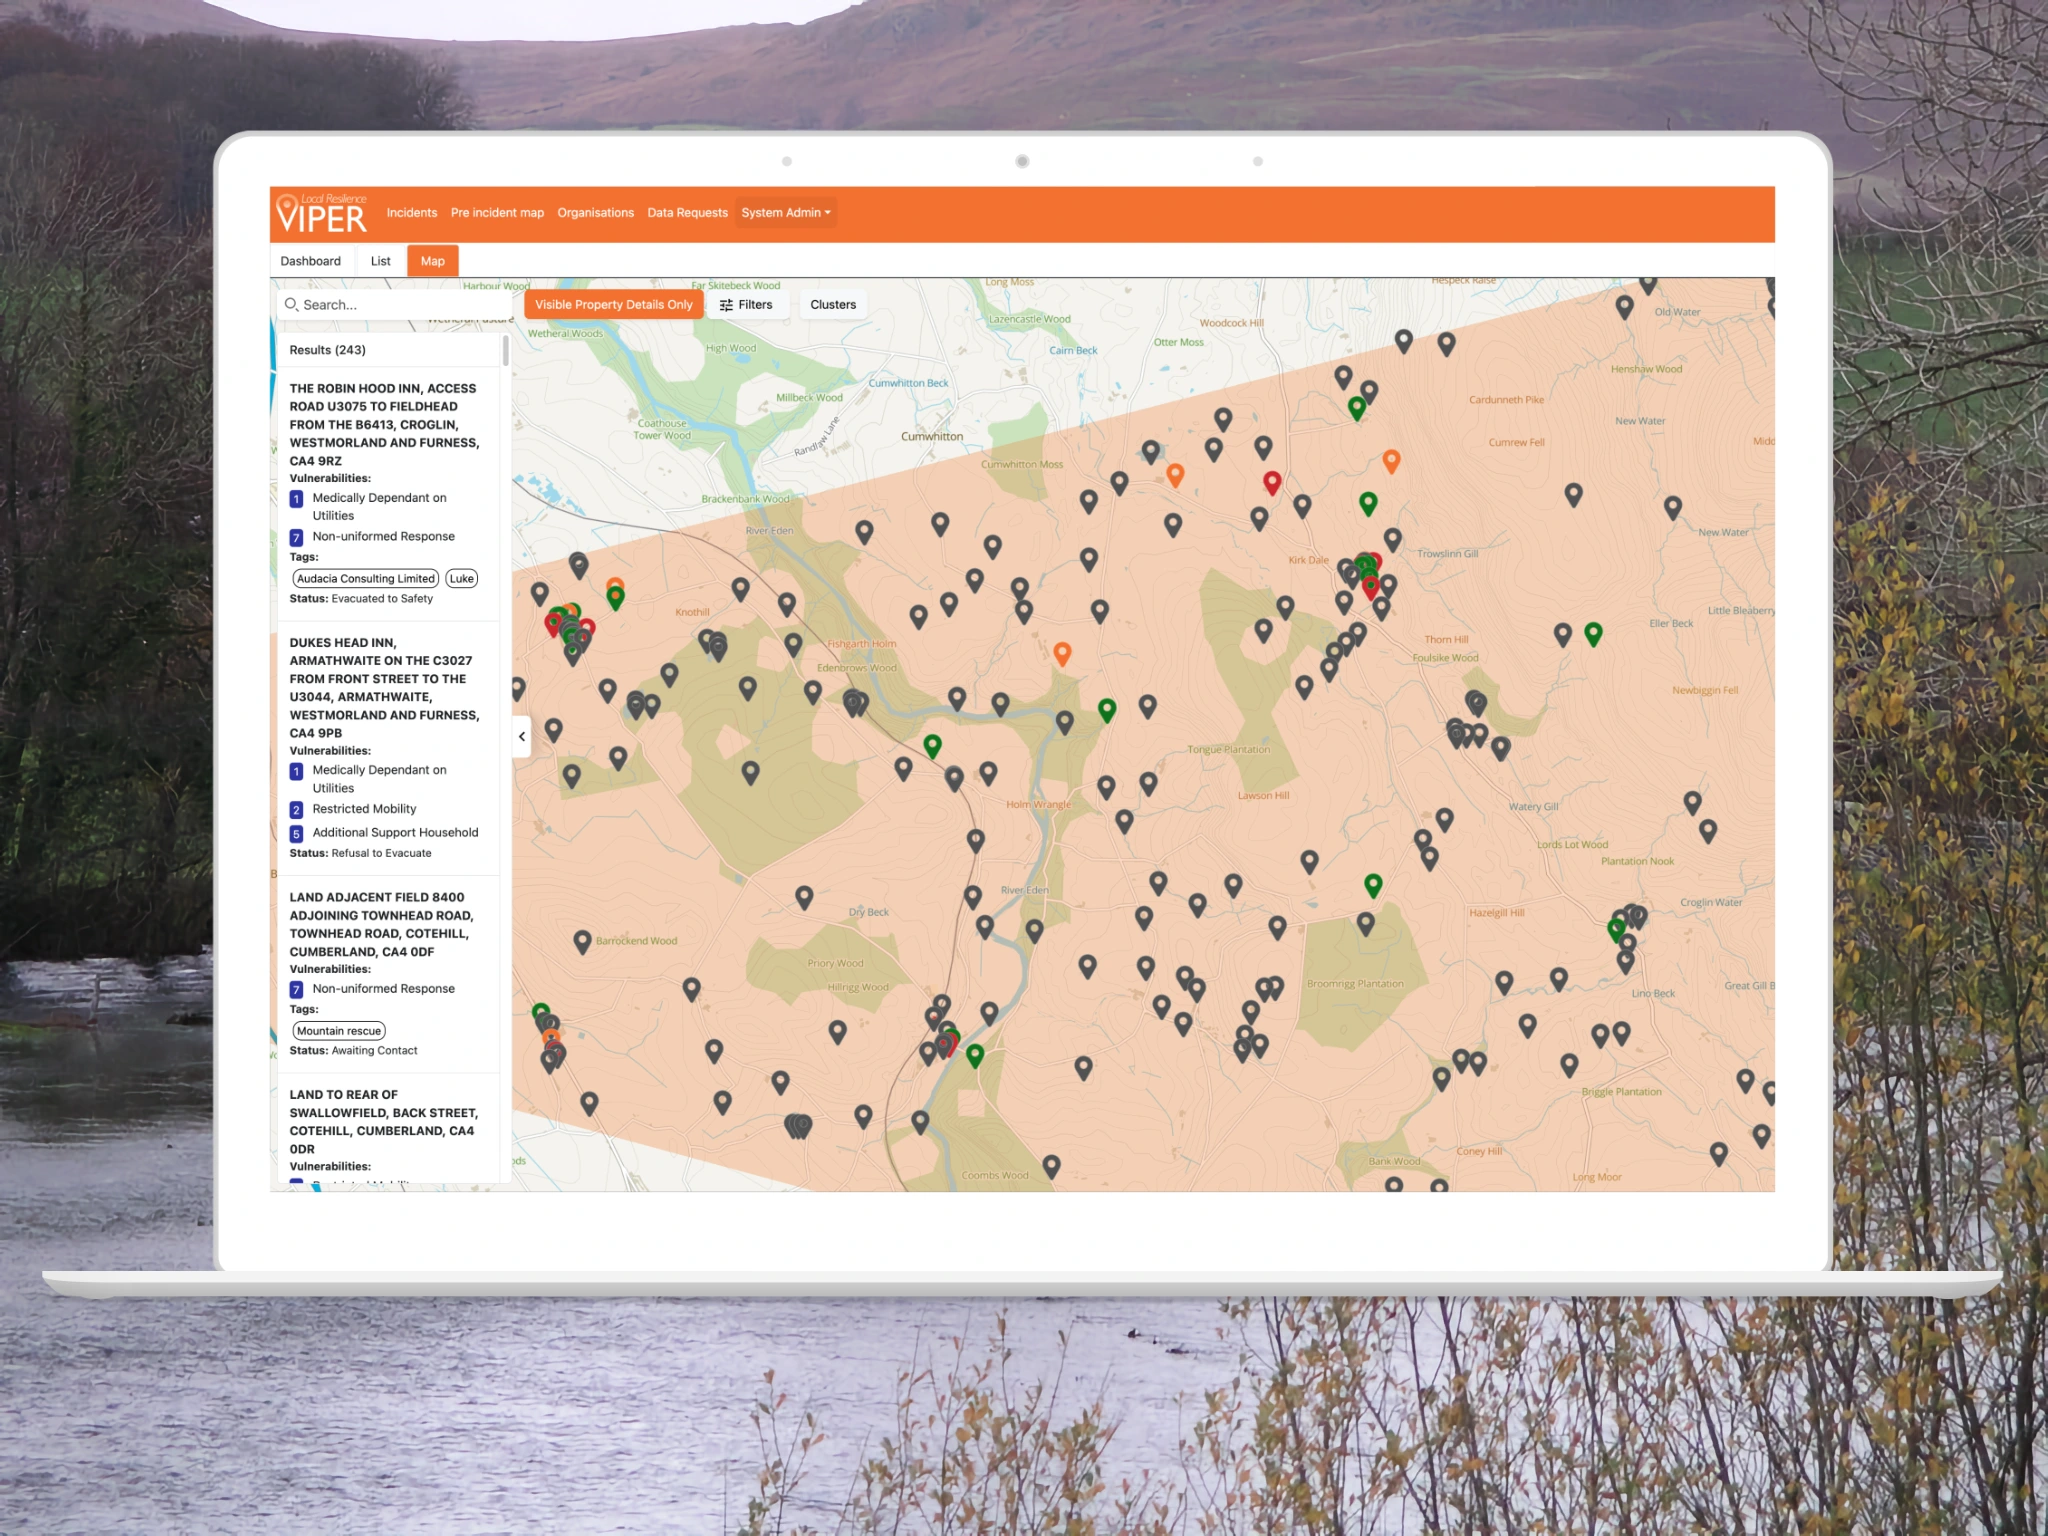
Task: Collapse the results sidebar with chevron
Action: coord(522,737)
